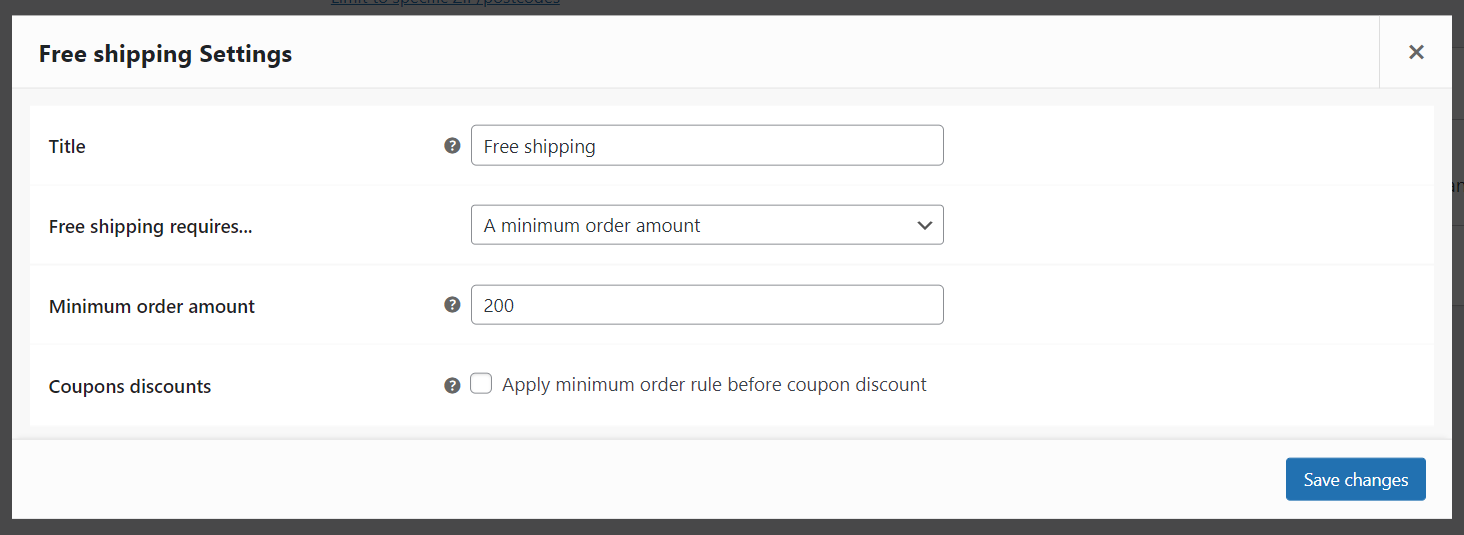Close the Free shipping Settings dialog

click(x=1416, y=52)
